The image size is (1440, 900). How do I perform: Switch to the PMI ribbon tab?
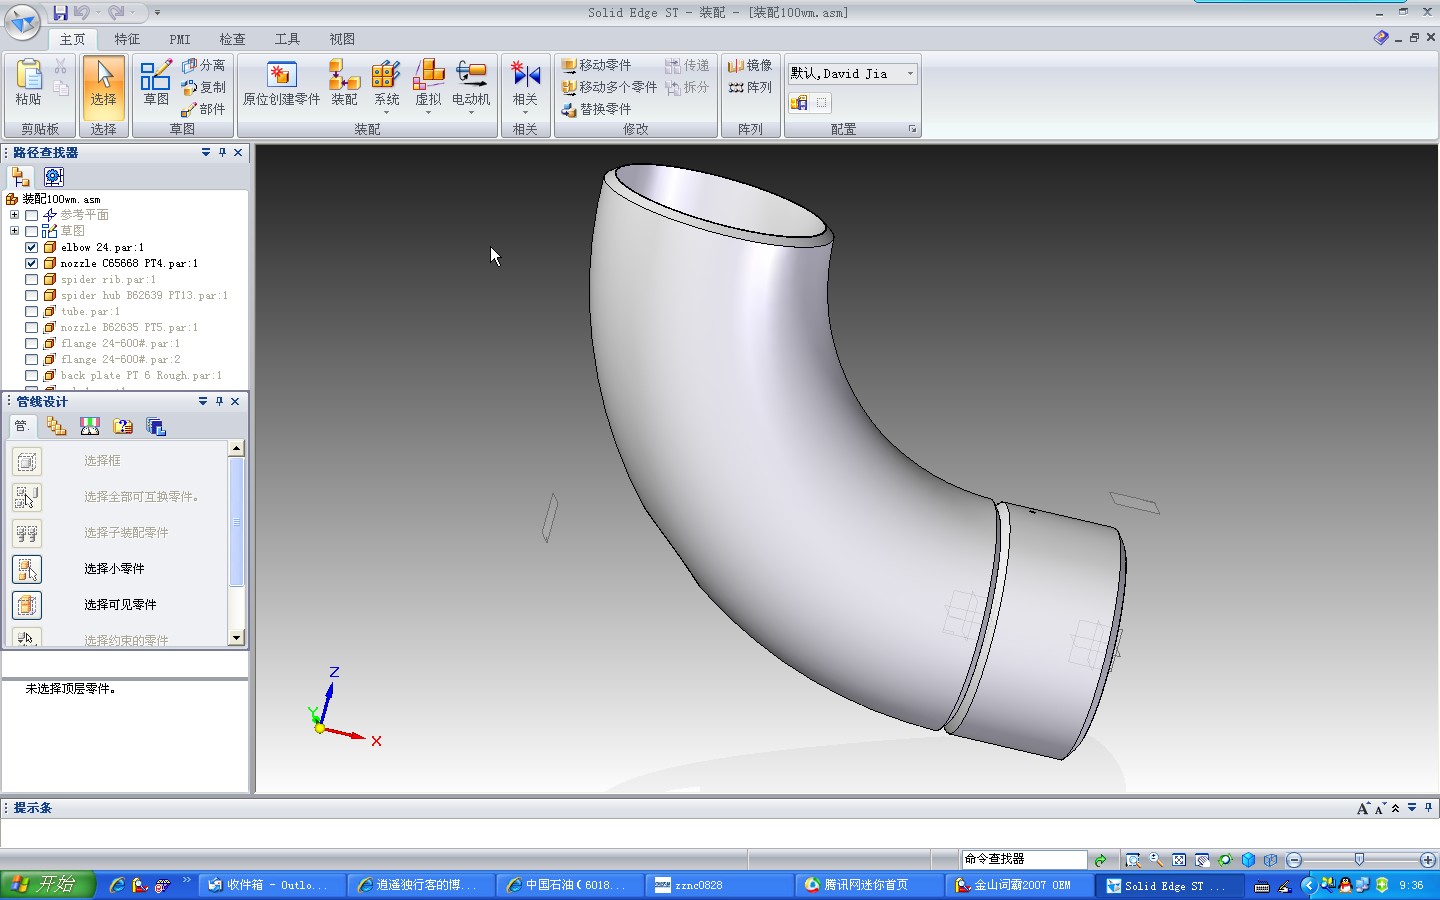click(x=180, y=39)
